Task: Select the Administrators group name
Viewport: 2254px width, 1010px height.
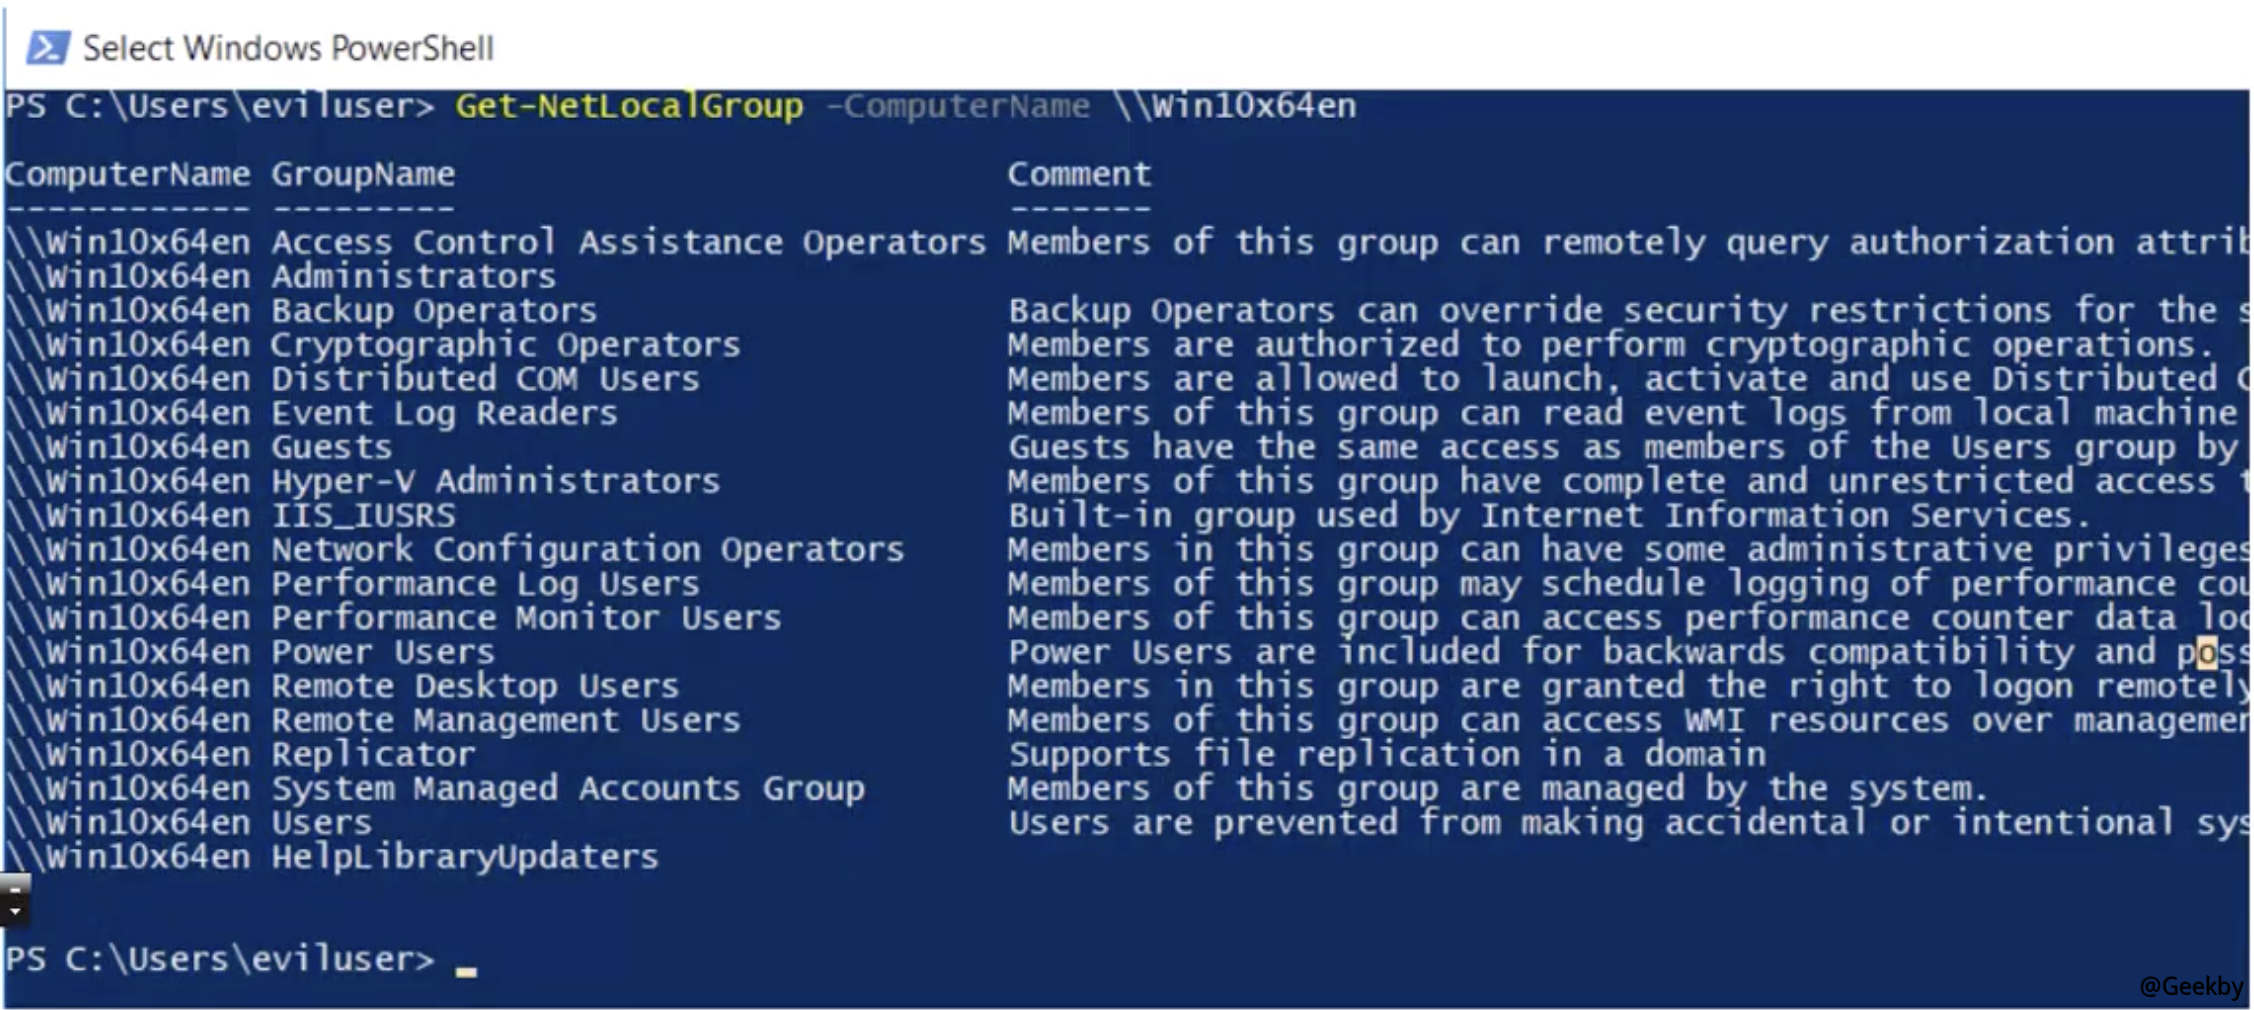Action: 413,276
